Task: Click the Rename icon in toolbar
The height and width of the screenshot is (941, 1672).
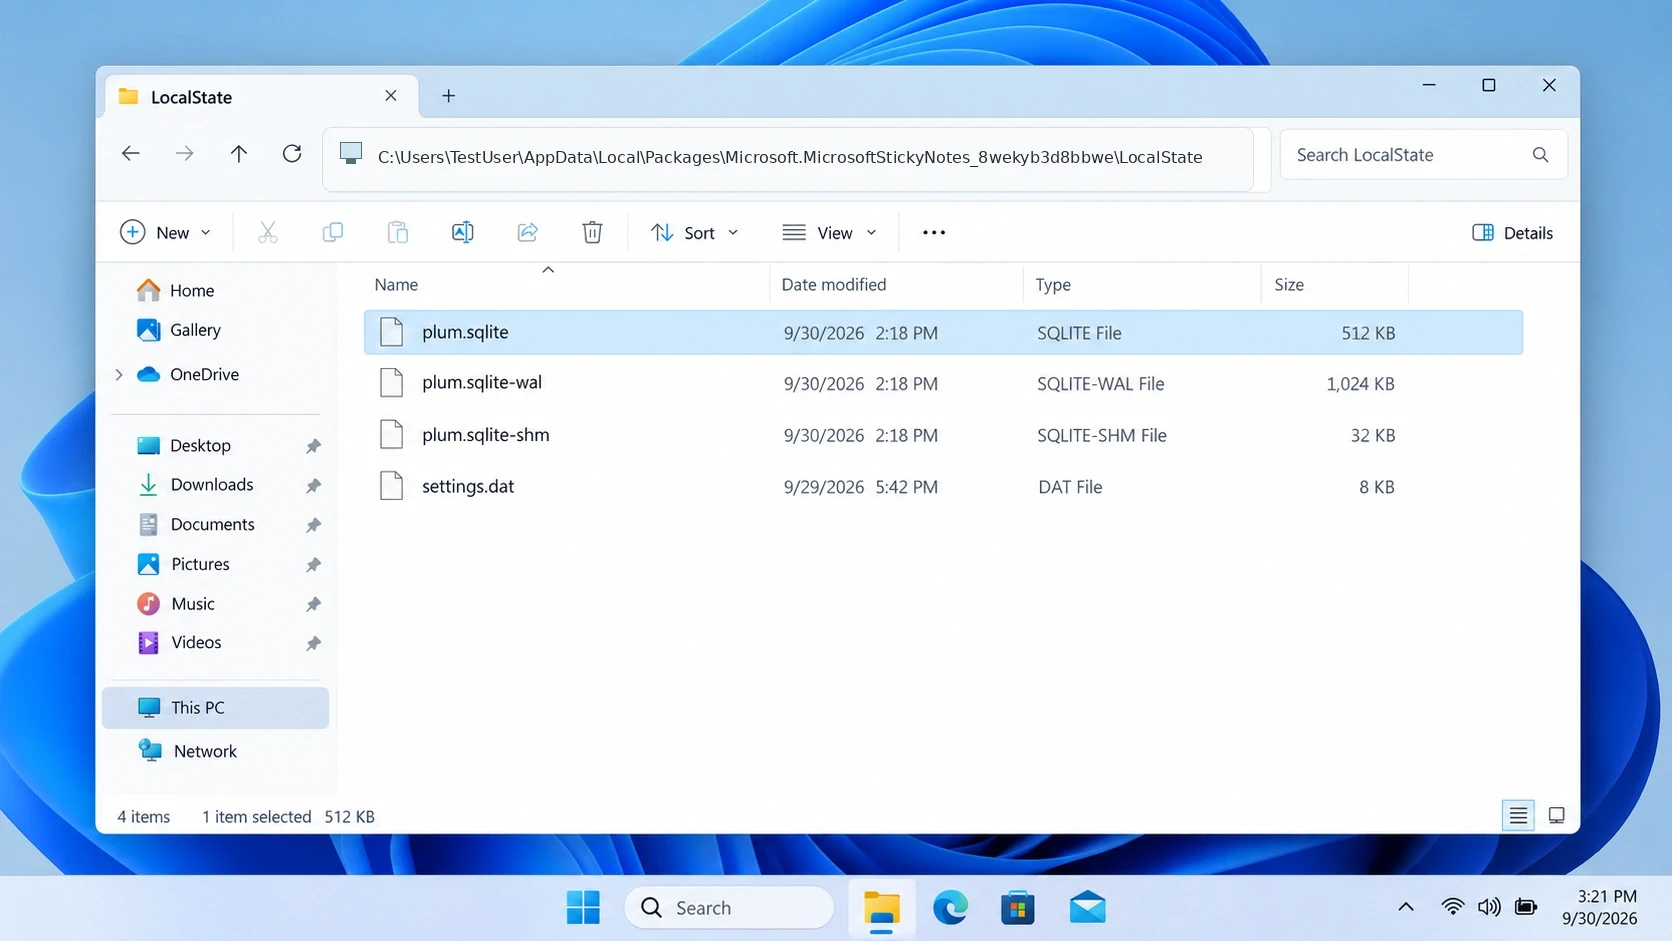Action: pos(463,233)
